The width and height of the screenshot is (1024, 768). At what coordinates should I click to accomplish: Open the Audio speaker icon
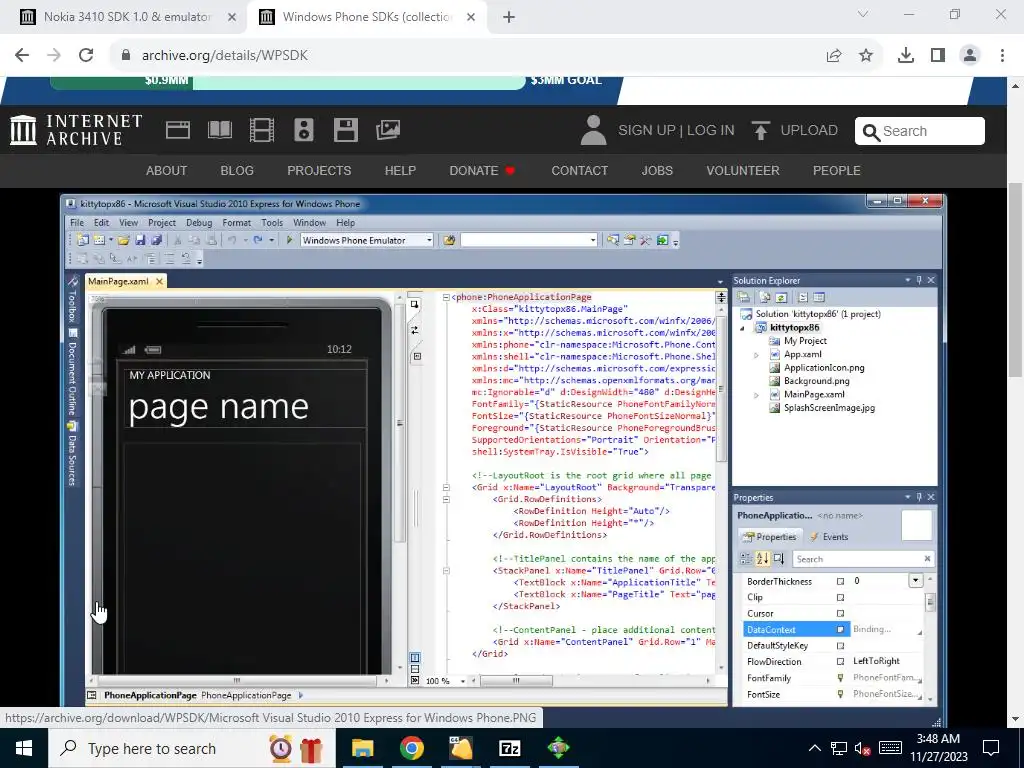(304, 130)
